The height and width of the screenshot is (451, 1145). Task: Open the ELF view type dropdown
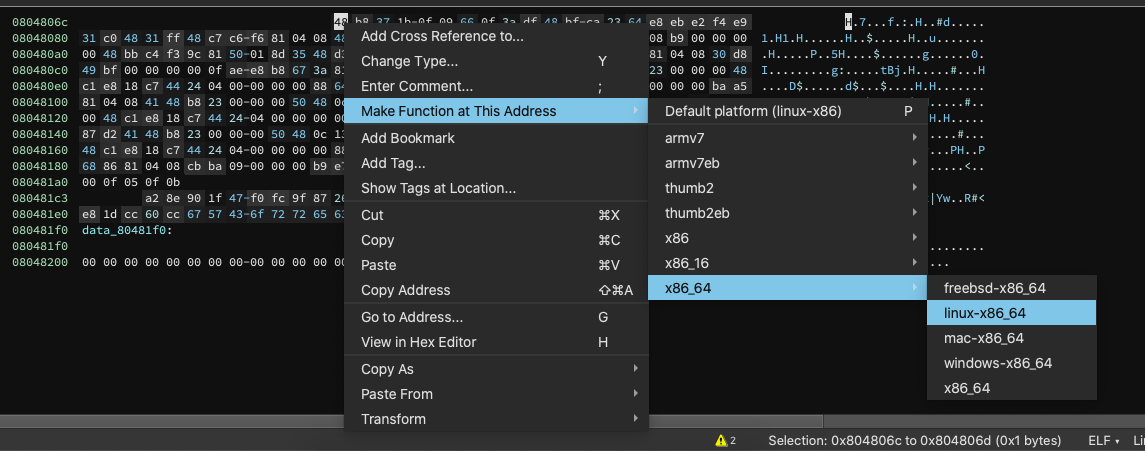1103,441
